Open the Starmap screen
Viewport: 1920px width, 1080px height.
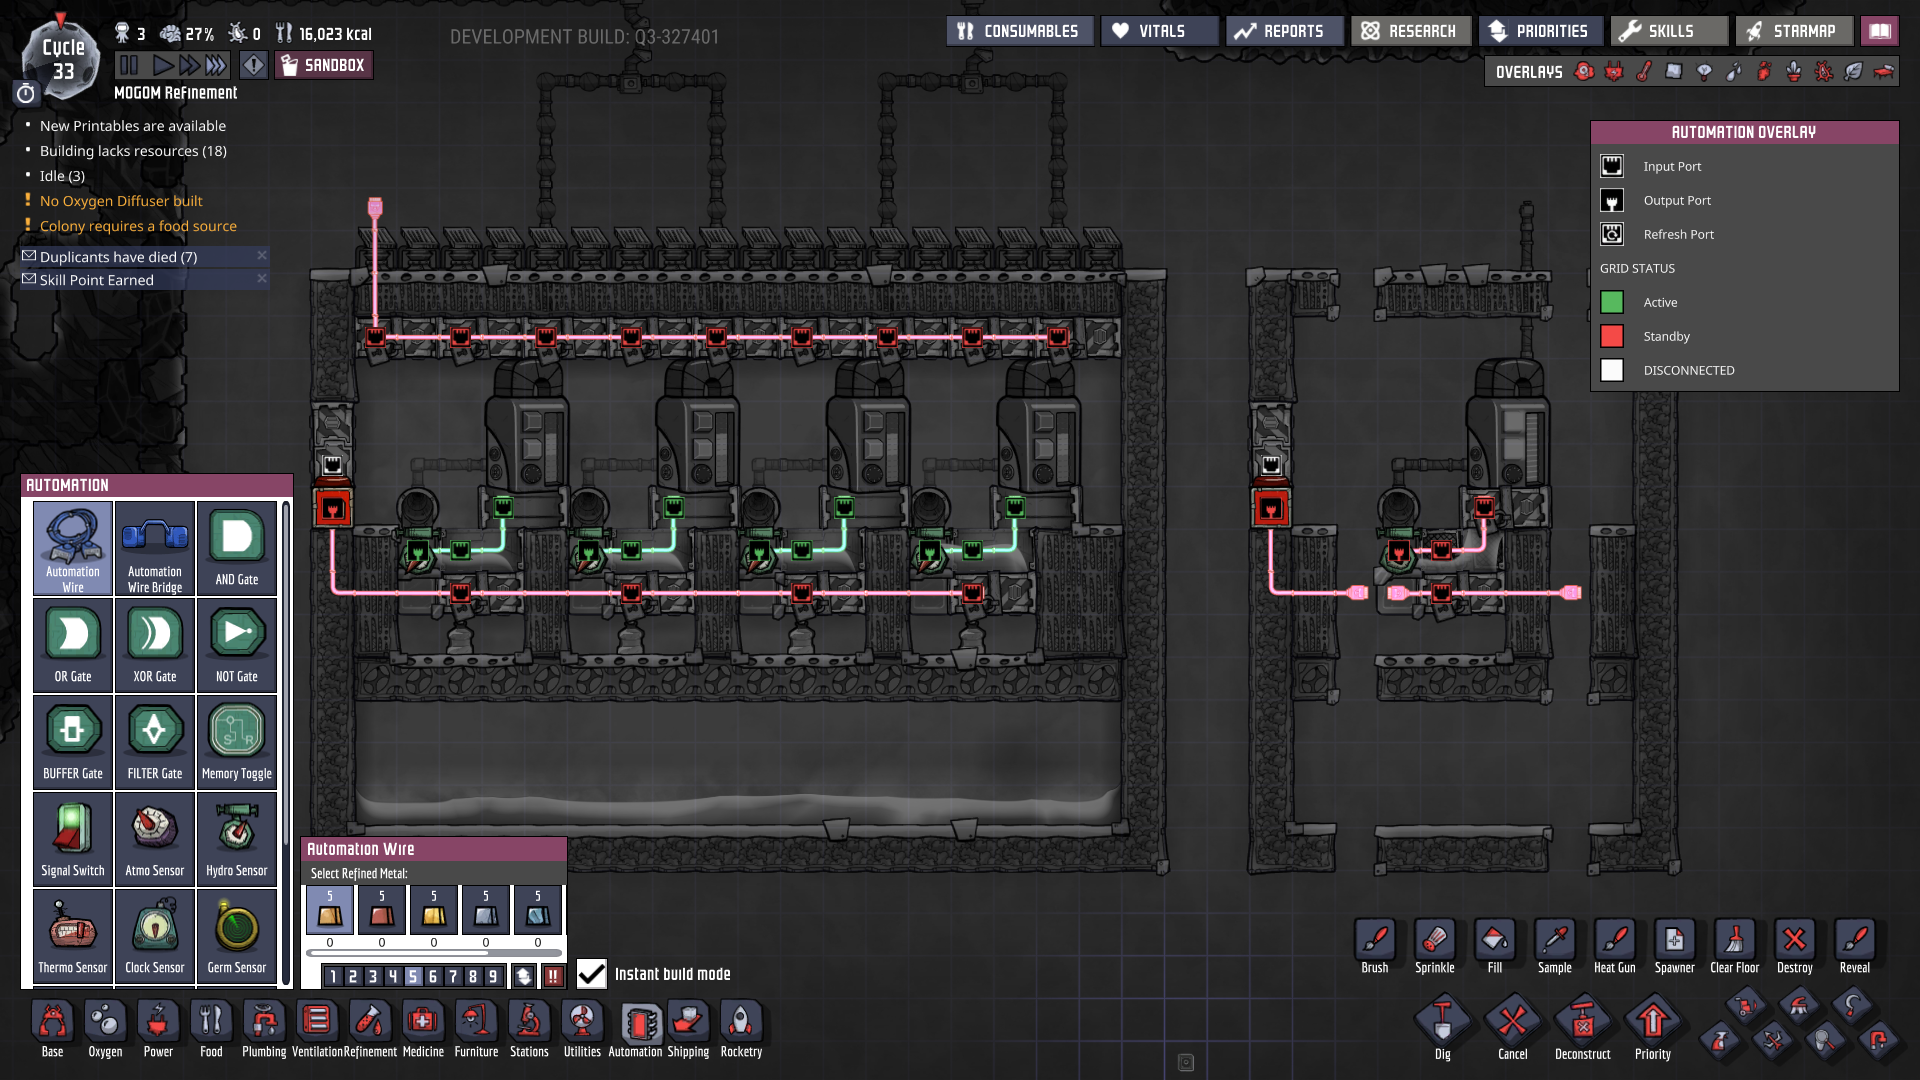click(x=1793, y=31)
